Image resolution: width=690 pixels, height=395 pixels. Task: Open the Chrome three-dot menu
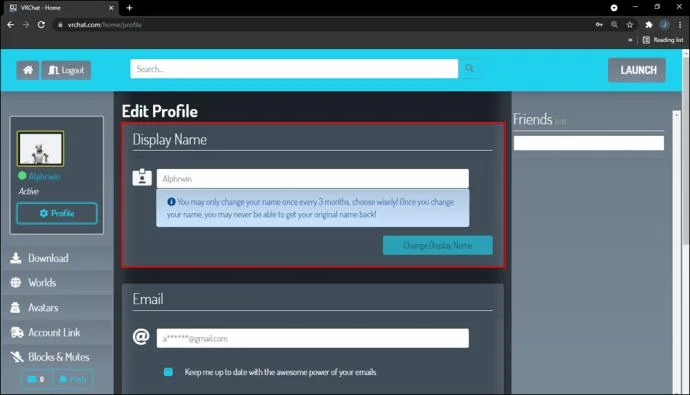[680, 25]
